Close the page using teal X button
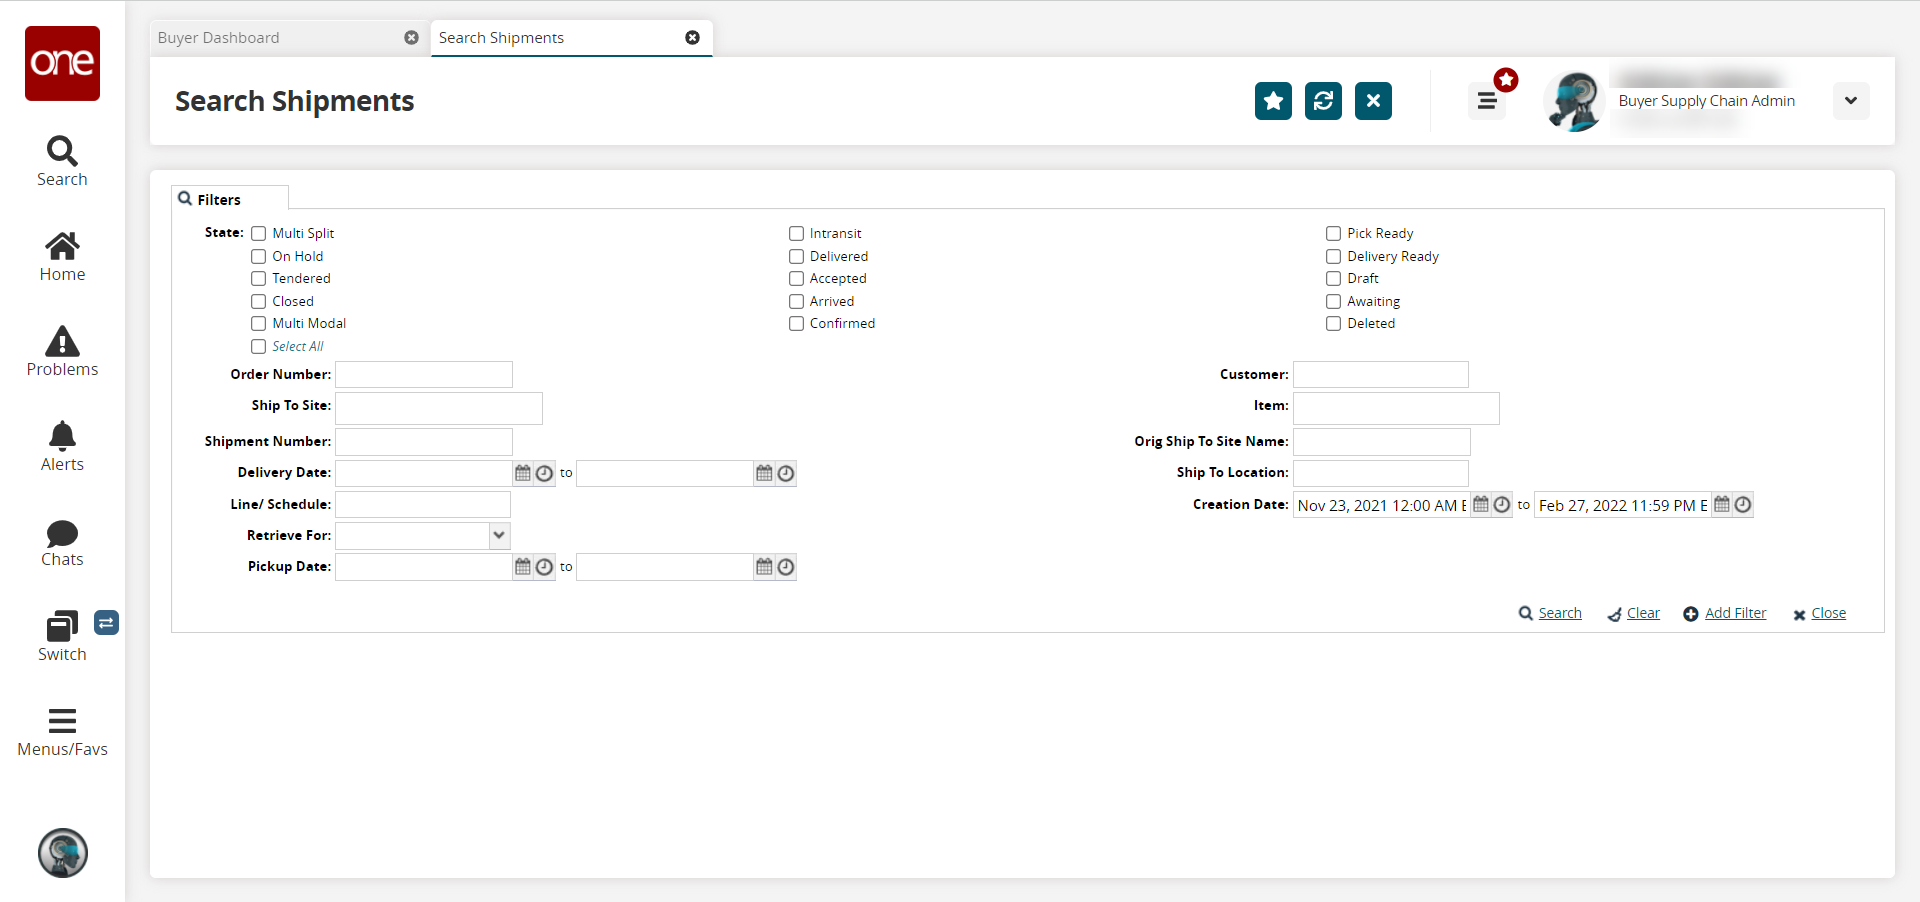The height and width of the screenshot is (902, 1920). pyautogui.click(x=1373, y=101)
